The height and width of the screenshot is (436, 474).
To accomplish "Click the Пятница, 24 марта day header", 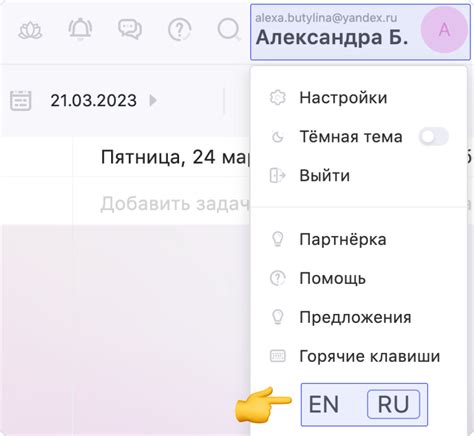I will (x=175, y=157).
